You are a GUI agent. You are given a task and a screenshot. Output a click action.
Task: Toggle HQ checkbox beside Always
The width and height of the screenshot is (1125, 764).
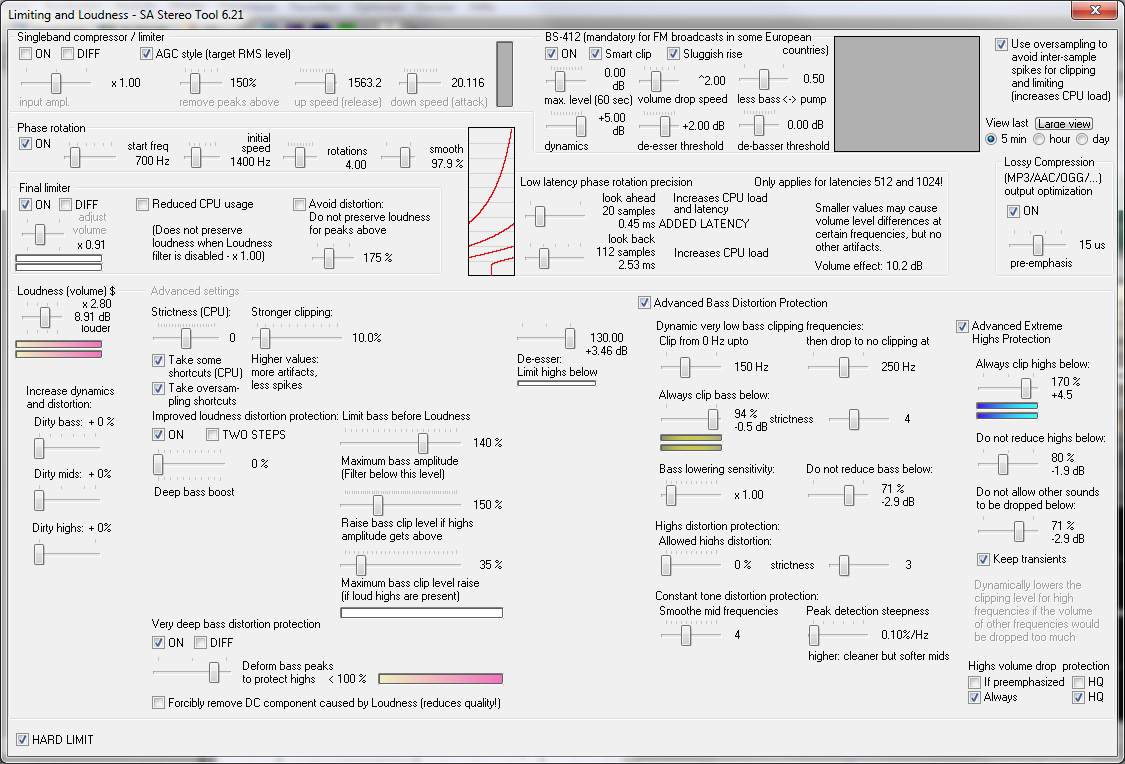pyautogui.click(x=1078, y=697)
